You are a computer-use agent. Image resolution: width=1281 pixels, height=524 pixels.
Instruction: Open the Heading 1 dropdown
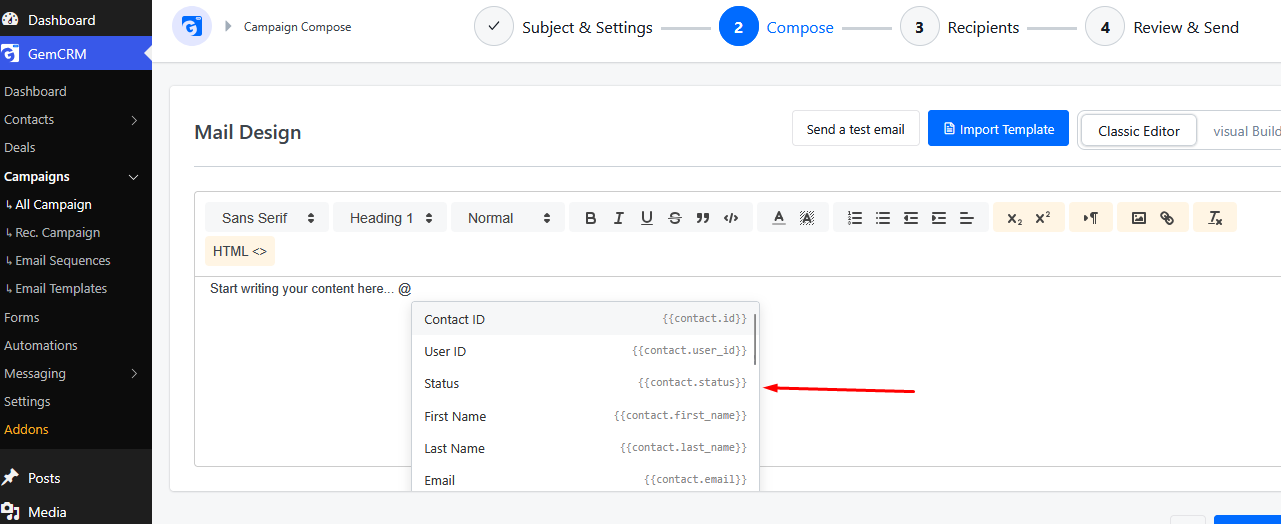pyautogui.click(x=390, y=218)
